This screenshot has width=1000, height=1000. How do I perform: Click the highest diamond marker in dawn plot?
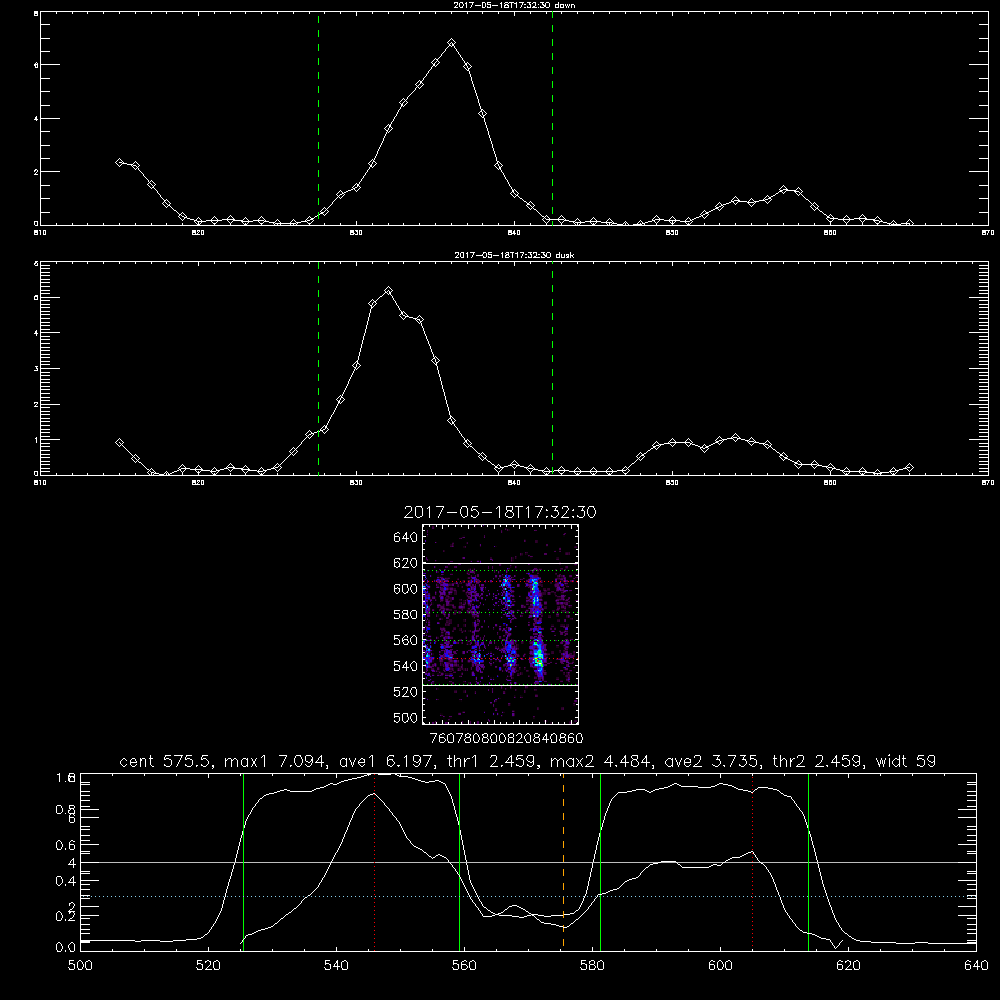click(x=452, y=43)
